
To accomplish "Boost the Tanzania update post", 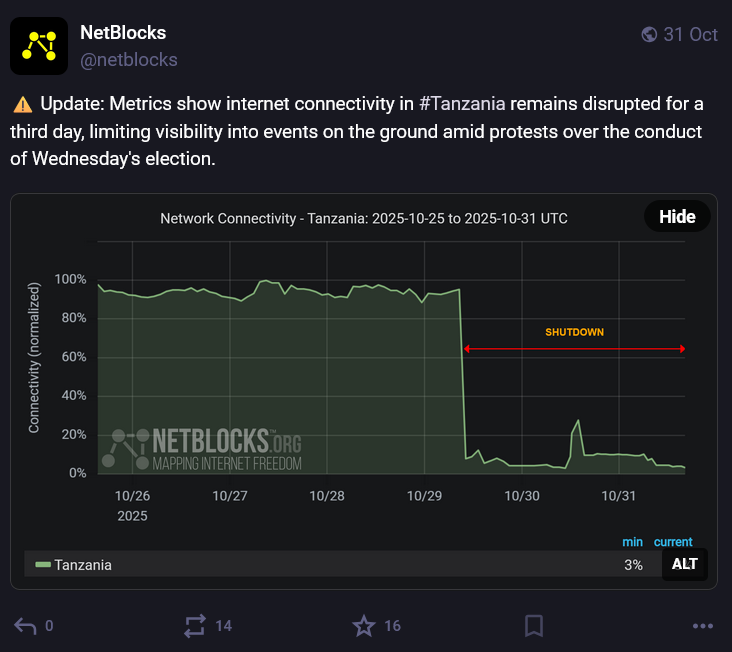I will (x=195, y=626).
